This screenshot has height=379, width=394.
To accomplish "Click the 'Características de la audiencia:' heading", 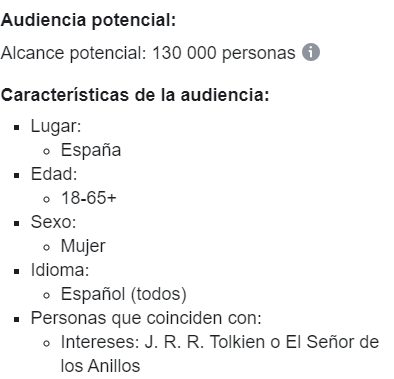I will [135, 95].
